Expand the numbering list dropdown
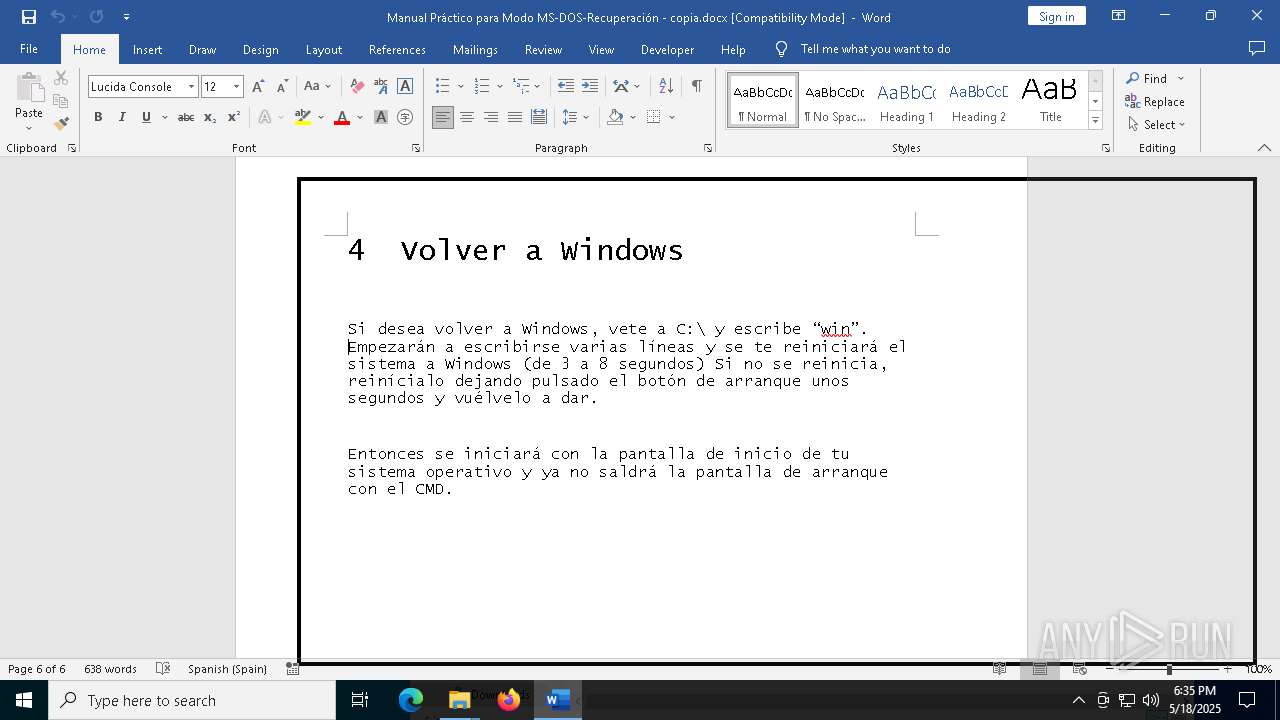This screenshot has height=720, width=1280. pyautogui.click(x=501, y=87)
